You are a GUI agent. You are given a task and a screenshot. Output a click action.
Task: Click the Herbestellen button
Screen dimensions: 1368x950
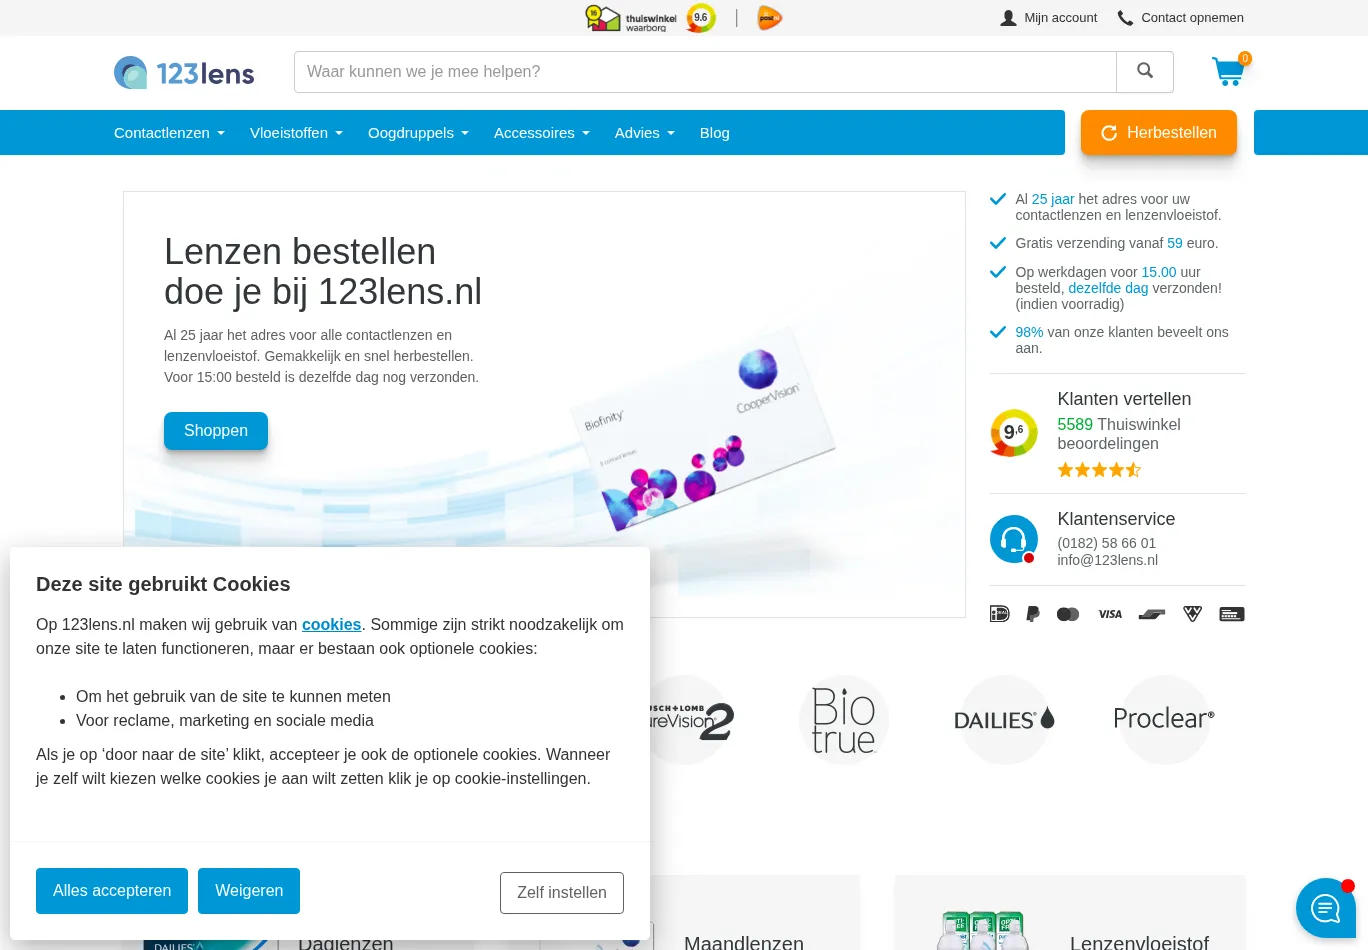pos(1159,133)
